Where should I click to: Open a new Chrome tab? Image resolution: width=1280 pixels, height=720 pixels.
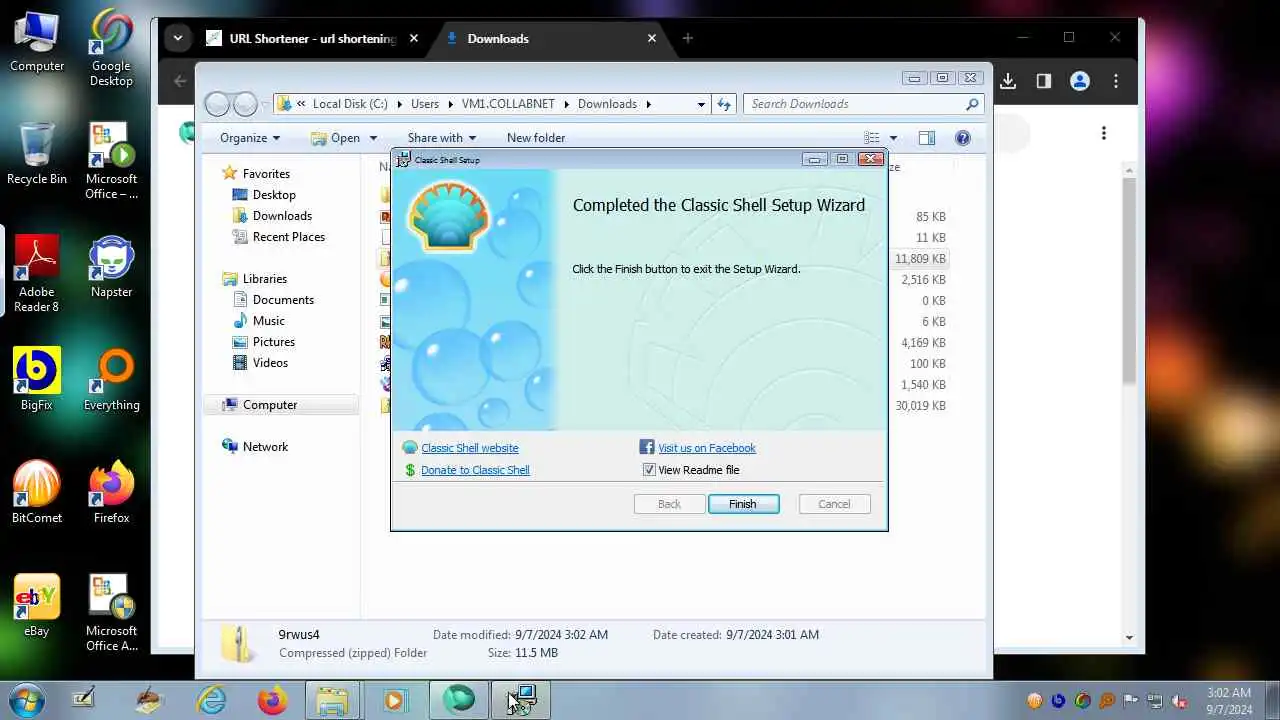(x=687, y=38)
